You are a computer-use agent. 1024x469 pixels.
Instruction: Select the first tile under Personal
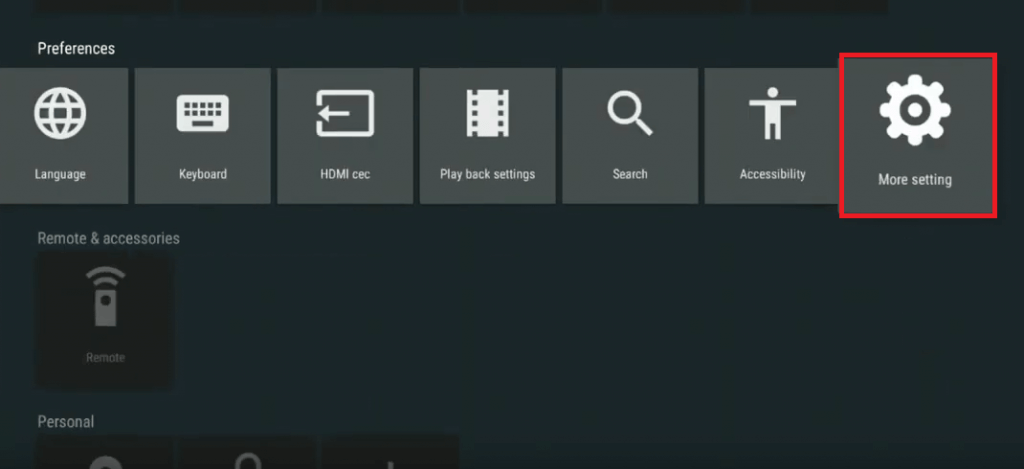click(105, 454)
